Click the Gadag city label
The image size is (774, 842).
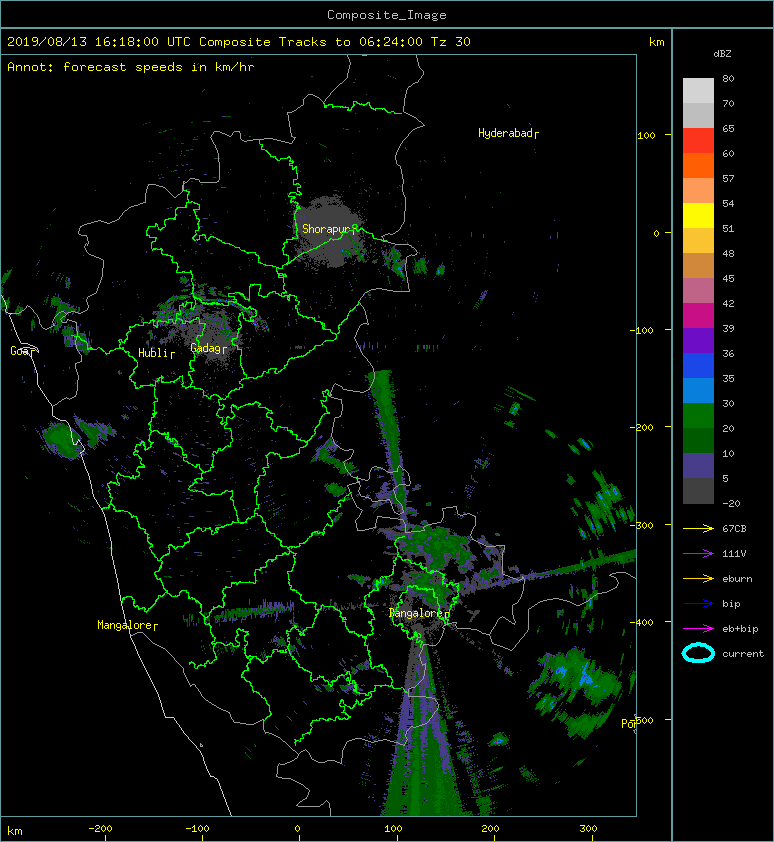[208, 349]
